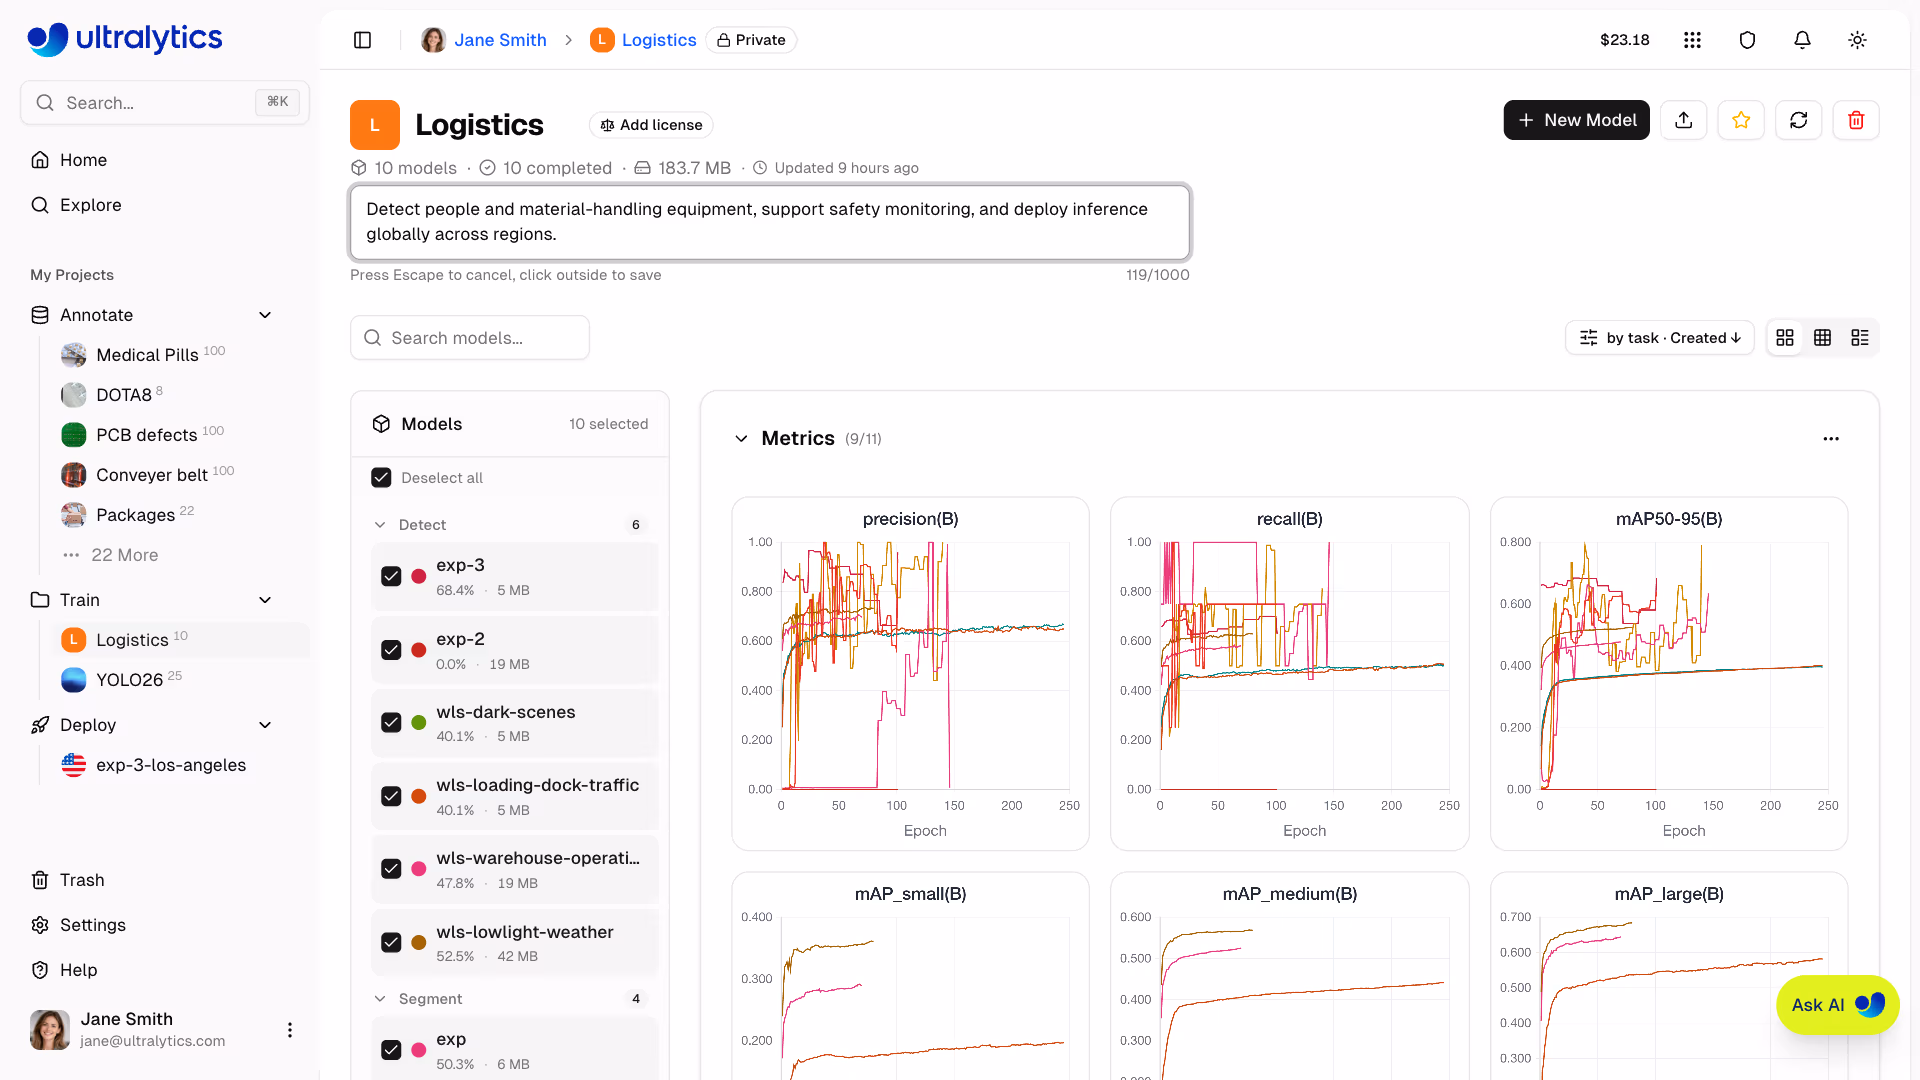Uncheck wls-dark-scenes model

tap(391, 722)
